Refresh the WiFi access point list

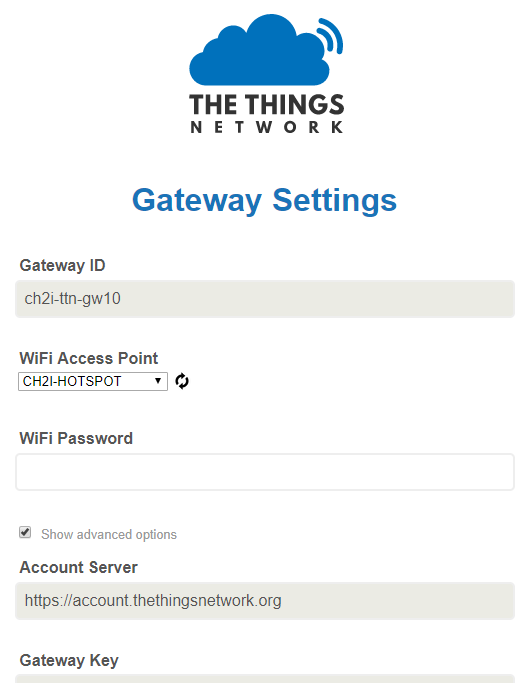(182, 381)
